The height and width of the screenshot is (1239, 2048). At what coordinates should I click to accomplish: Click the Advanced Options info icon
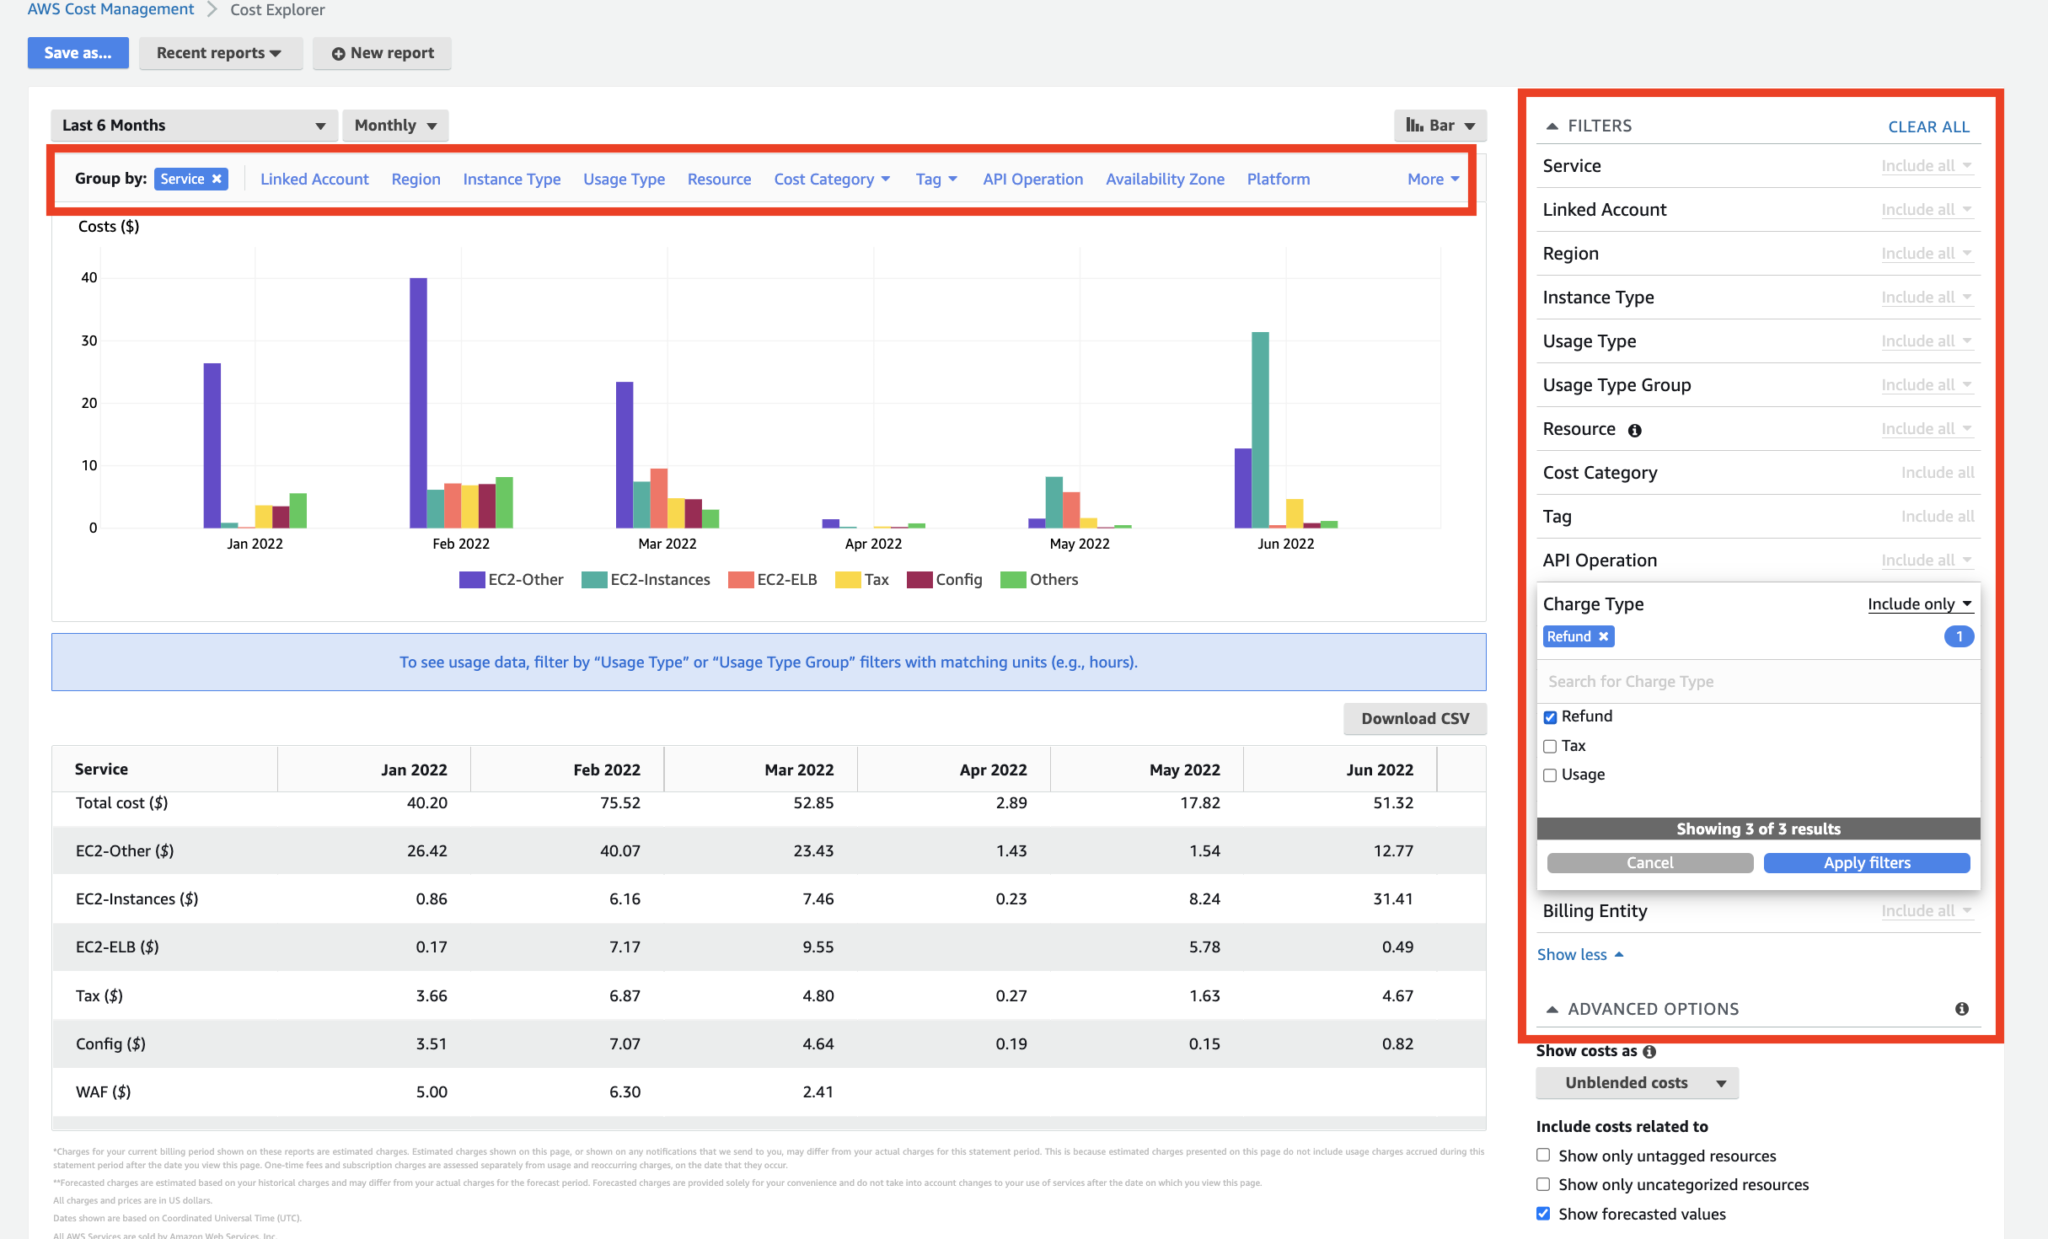pyautogui.click(x=1961, y=1009)
